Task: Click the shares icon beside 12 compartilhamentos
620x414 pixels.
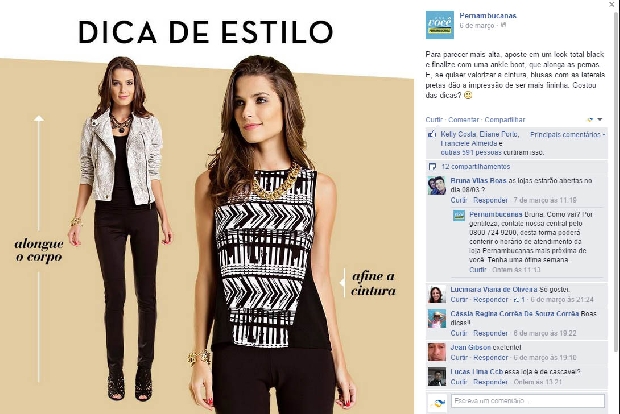Action: (x=433, y=166)
